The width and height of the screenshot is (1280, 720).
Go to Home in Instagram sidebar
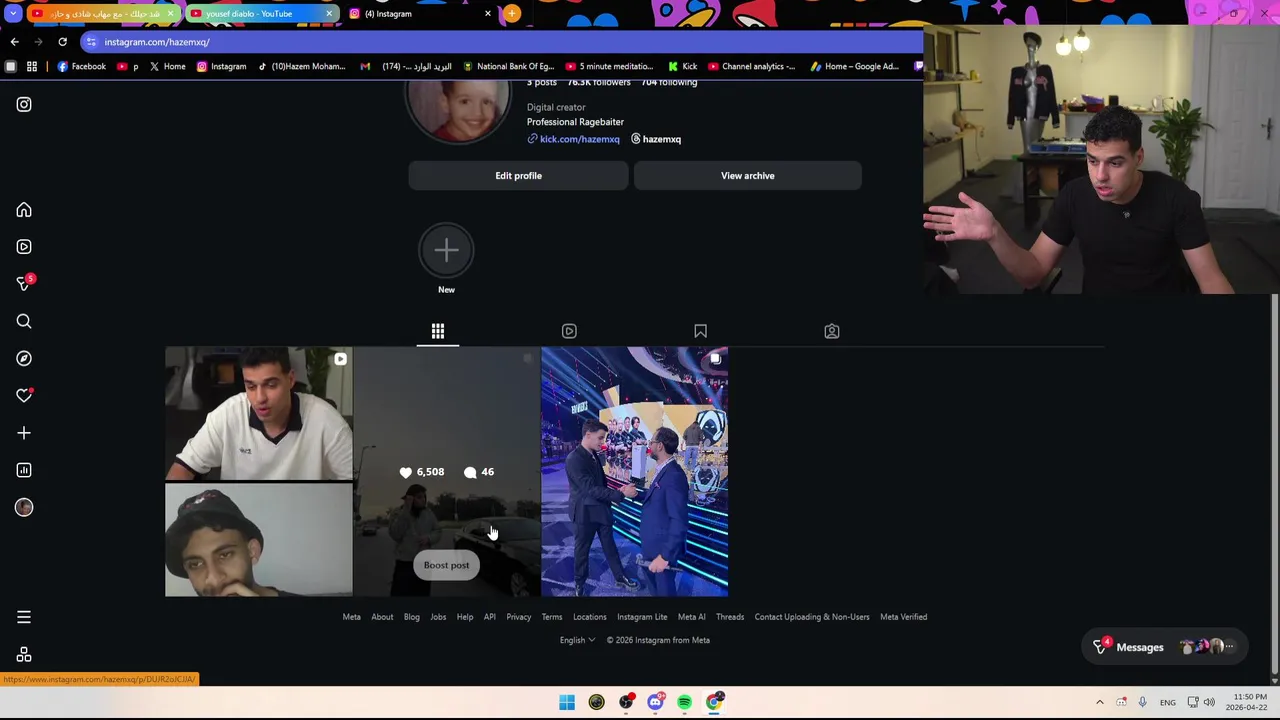[x=24, y=210]
